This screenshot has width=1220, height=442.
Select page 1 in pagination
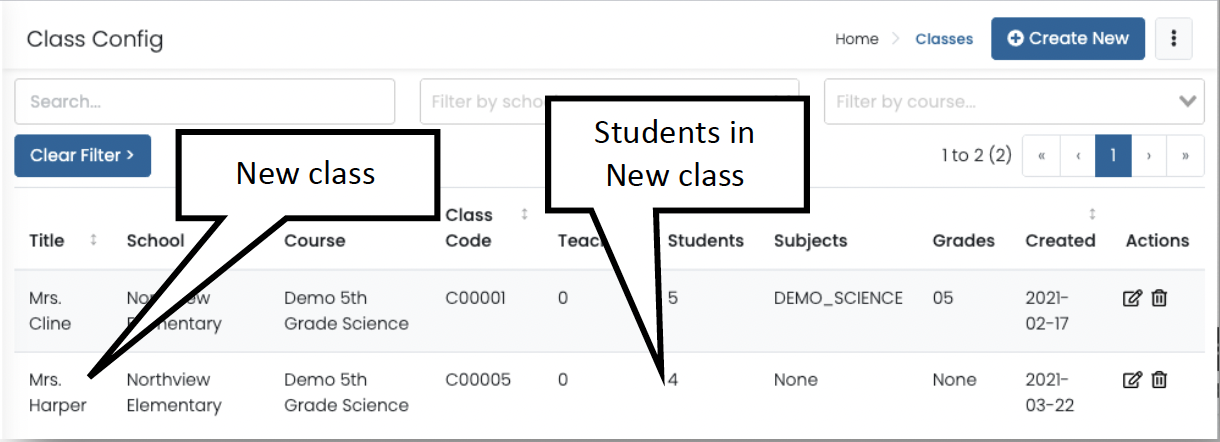1112,156
